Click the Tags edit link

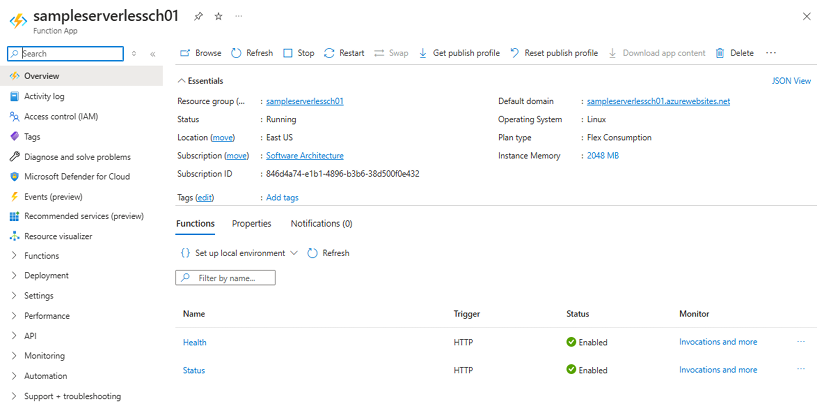tap(205, 198)
